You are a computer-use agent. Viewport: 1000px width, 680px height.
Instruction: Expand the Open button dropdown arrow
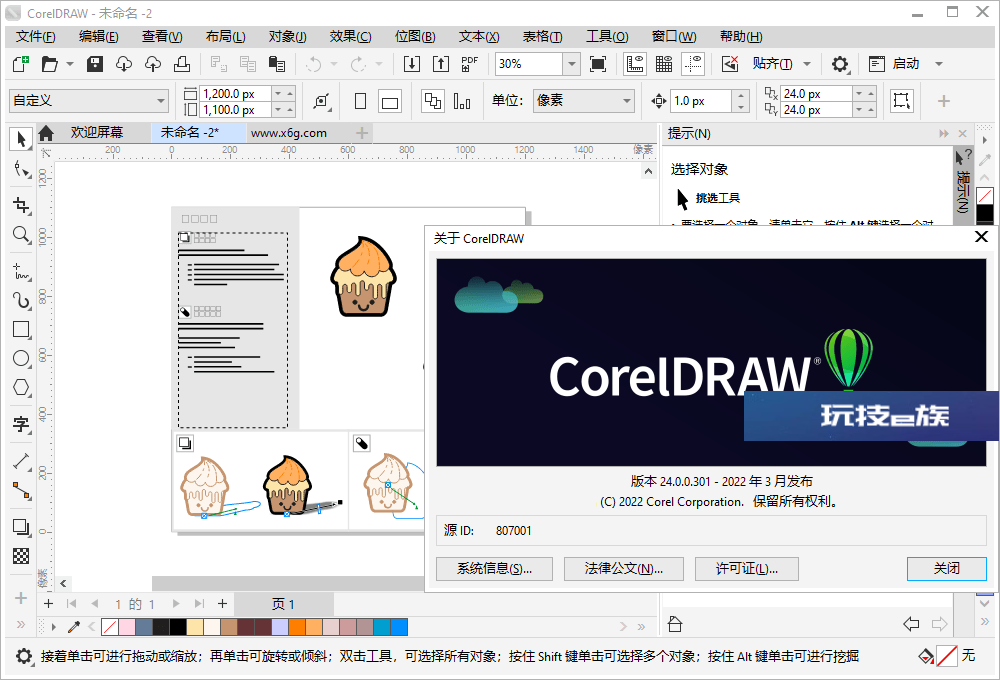(70, 64)
